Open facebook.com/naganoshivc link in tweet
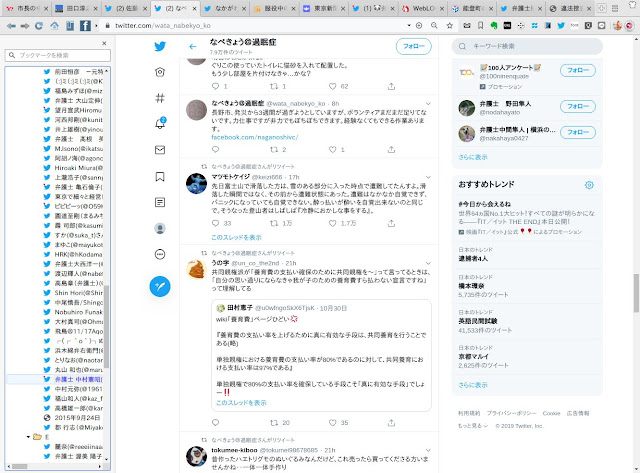This screenshot has width=640, height=473. pos(255,138)
